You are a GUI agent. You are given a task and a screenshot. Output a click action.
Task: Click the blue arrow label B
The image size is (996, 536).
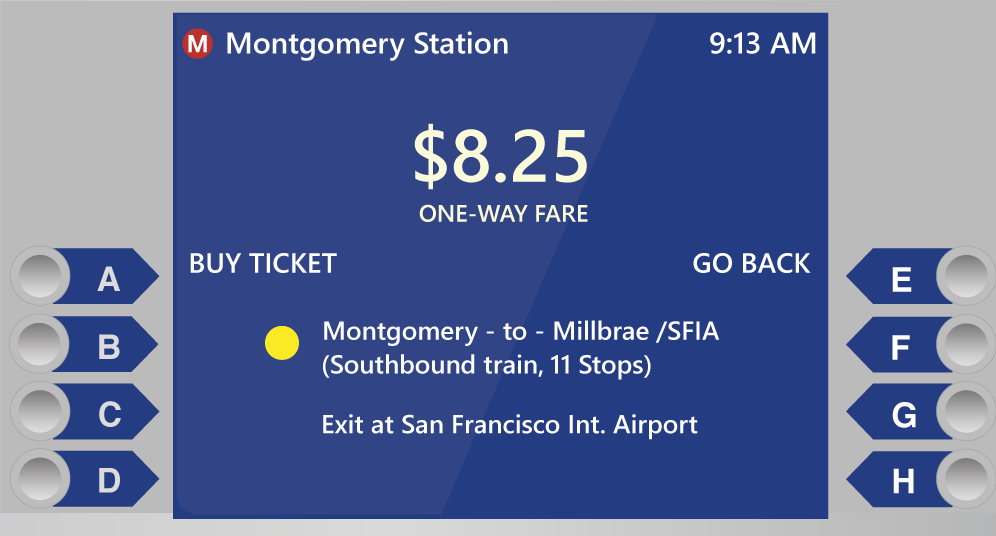click(109, 344)
